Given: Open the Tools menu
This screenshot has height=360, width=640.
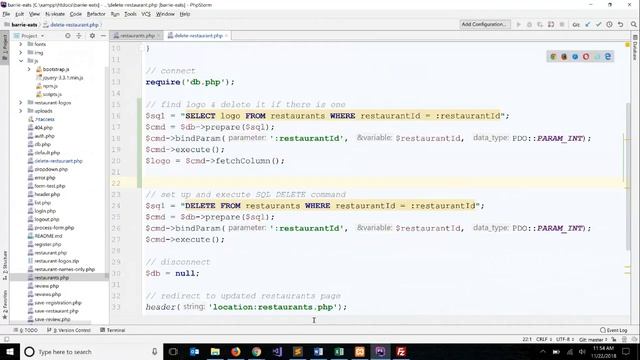Looking at the screenshot, I should (130, 14).
